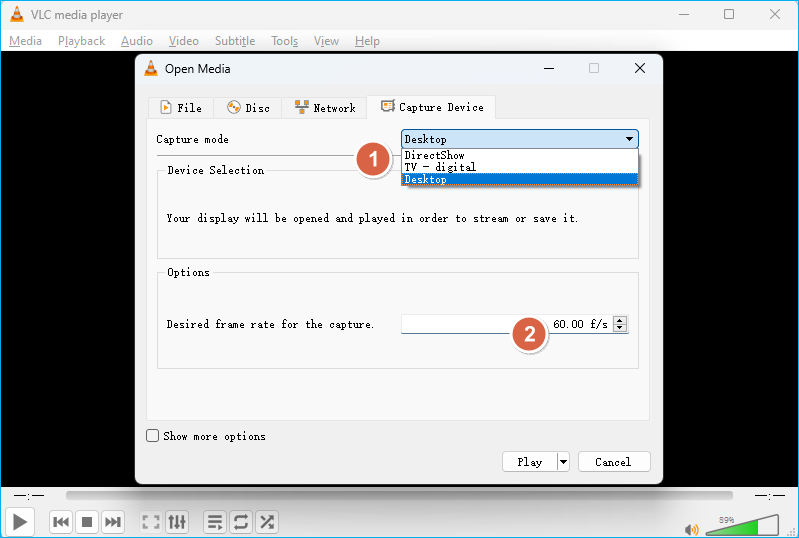
Task: Choose DirectShow from capture mode list
Action: (x=520, y=155)
